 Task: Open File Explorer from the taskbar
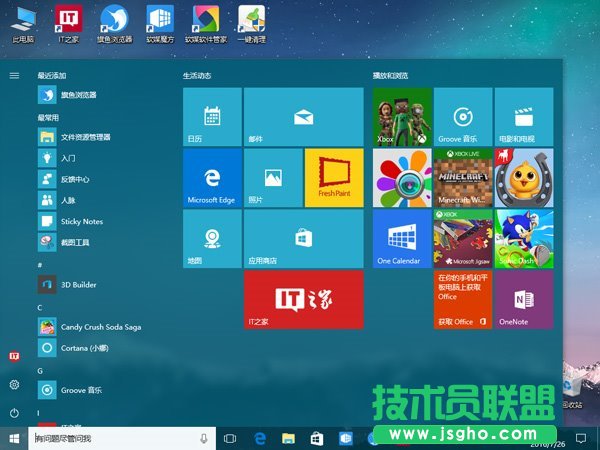click(x=288, y=439)
